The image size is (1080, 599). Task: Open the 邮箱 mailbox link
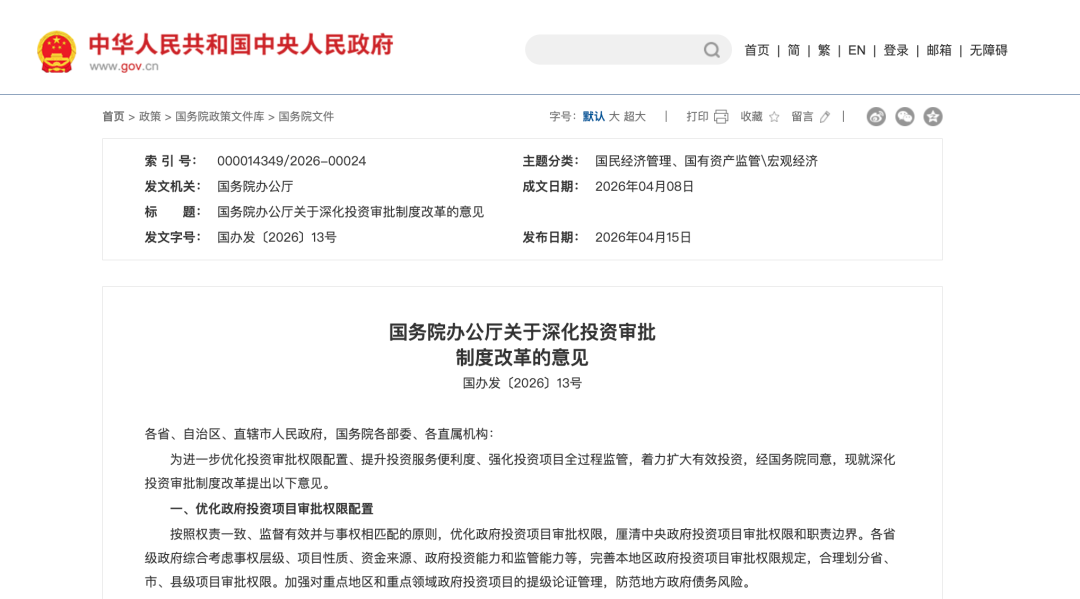pos(939,50)
